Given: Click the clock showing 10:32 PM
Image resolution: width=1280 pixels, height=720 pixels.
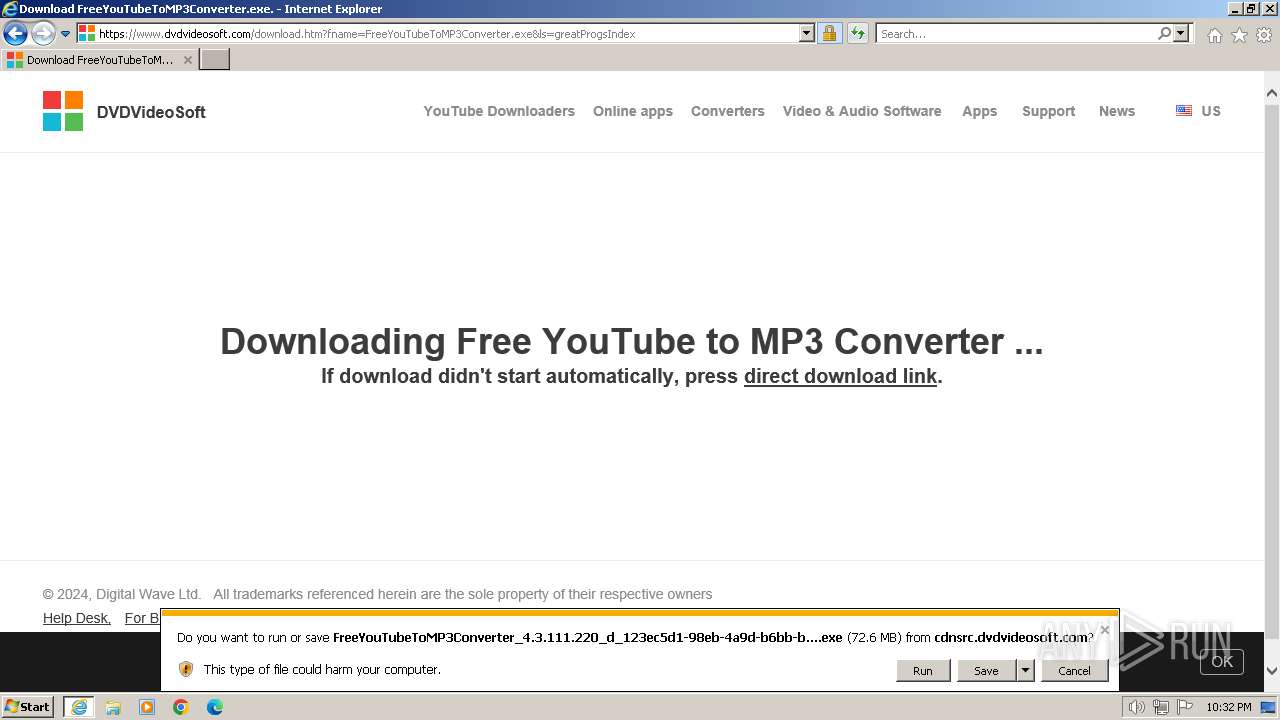Looking at the screenshot, I should click(x=1229, y=707).
